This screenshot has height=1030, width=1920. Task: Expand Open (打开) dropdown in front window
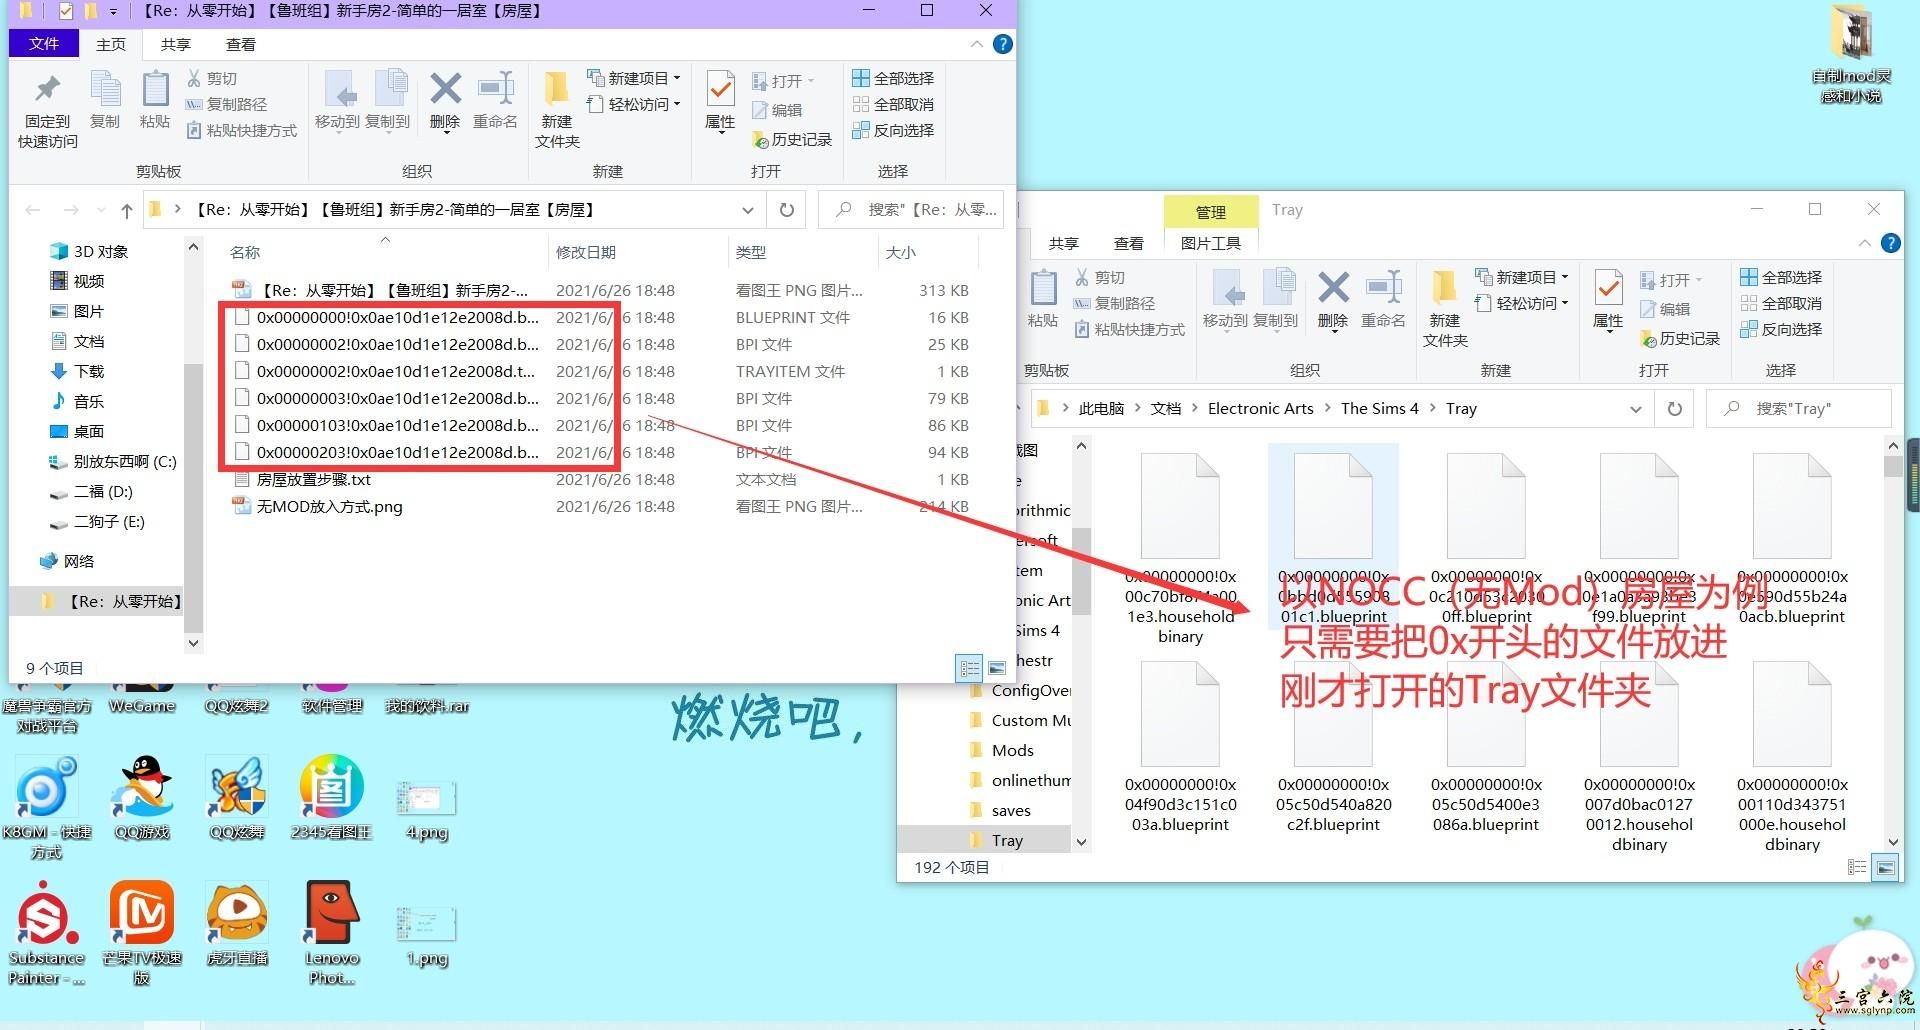[x=784, y=81]
